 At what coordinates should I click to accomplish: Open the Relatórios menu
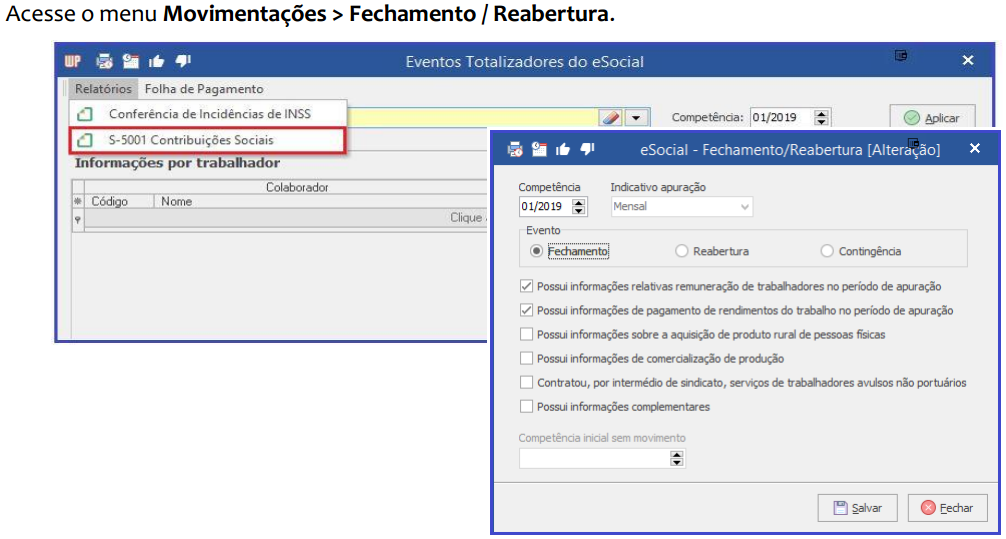point(103,89)
